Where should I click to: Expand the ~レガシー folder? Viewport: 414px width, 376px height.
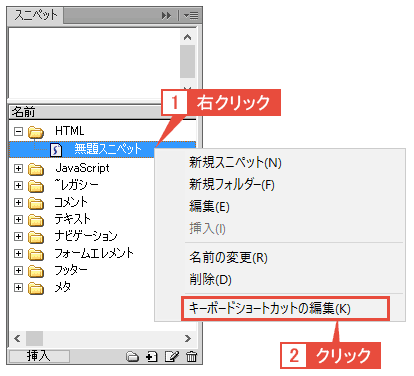(x=18, y=185)
